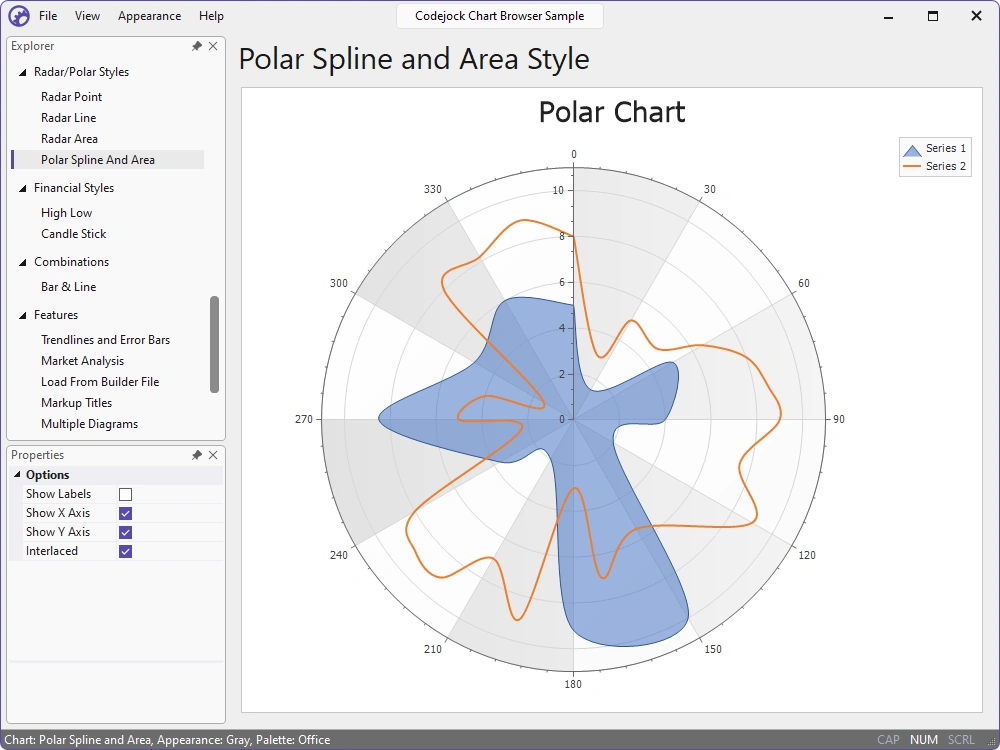The image size is (1000, 750).
Task: Click the SCRL status bar indicator
Action: pos(961,740)
